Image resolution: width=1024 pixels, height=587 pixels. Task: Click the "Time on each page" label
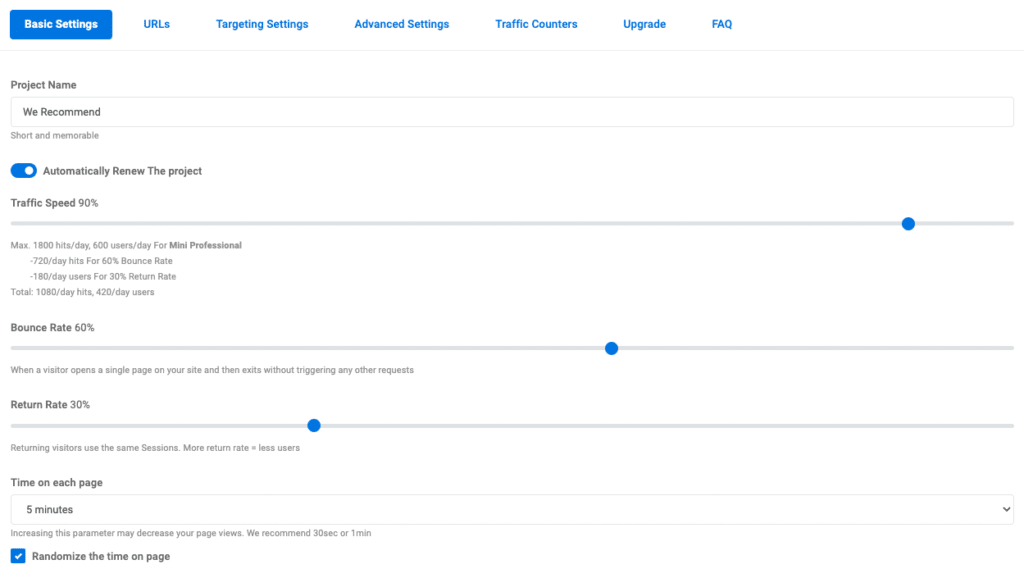point(56,483)
